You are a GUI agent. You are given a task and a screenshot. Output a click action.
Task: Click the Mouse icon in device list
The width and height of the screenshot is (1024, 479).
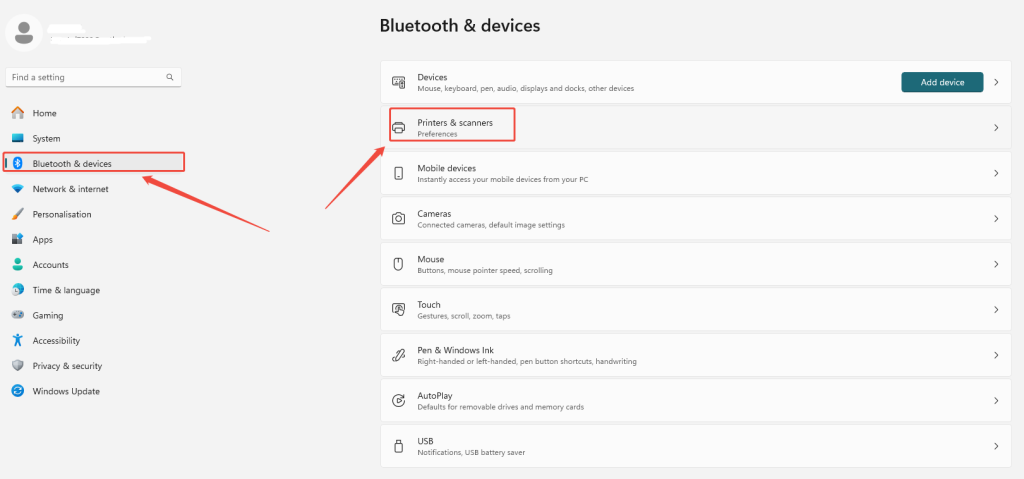point(399,264)
